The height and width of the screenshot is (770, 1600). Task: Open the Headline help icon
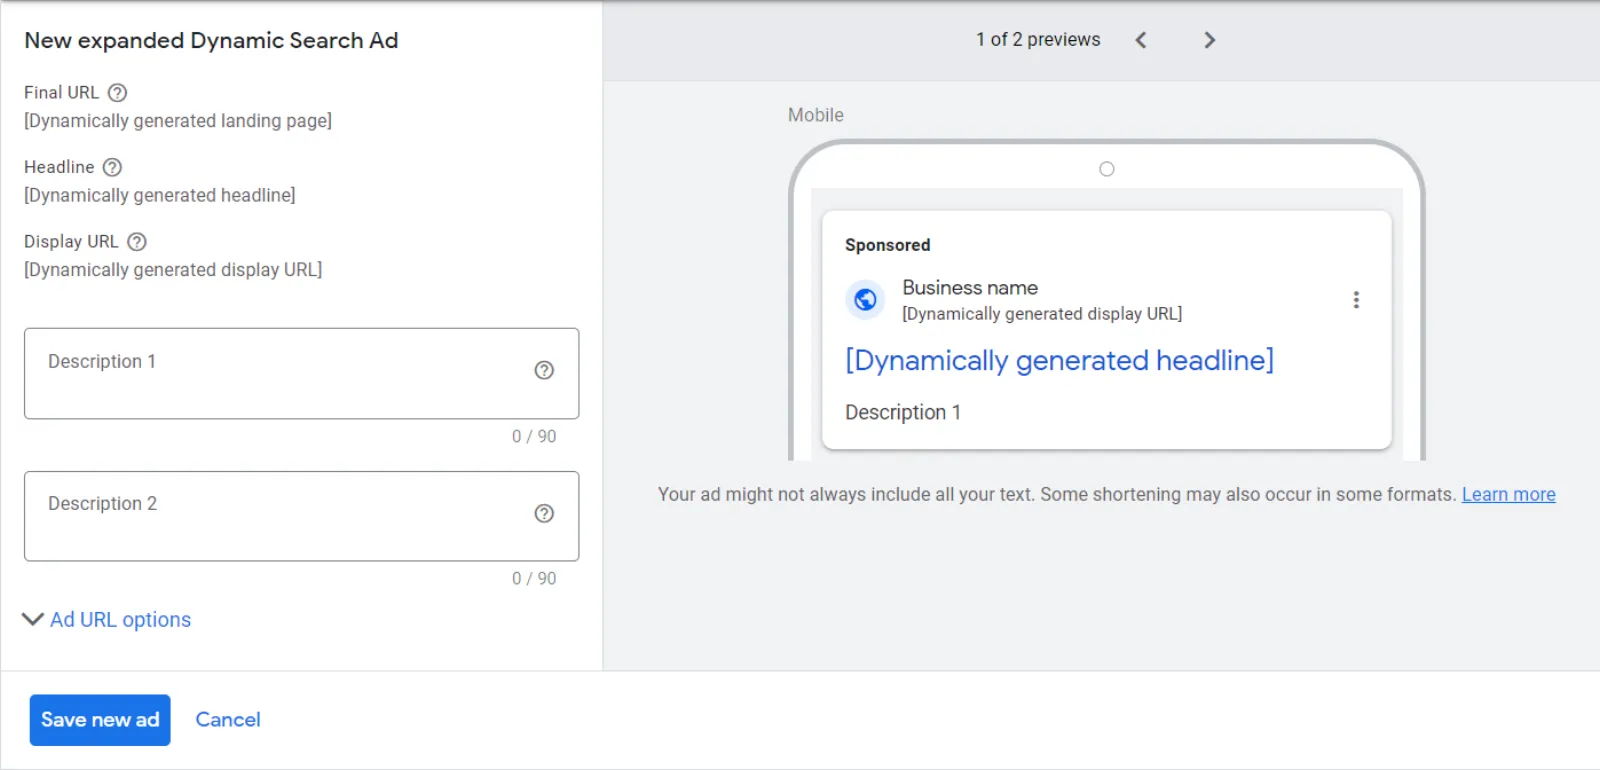[x=112, y=167]
